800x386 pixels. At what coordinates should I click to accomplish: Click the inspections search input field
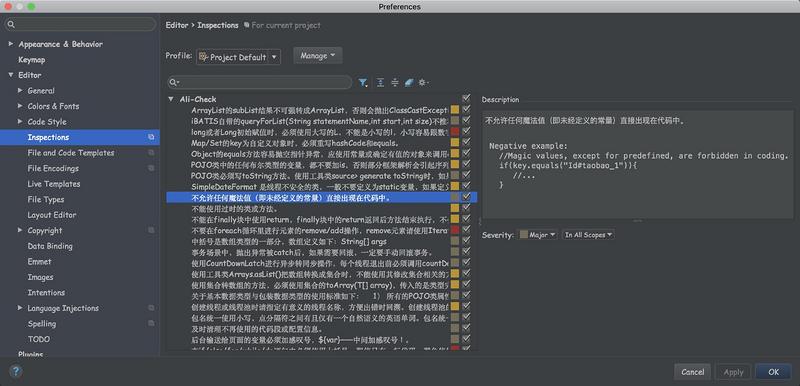(x=260, y=83)
